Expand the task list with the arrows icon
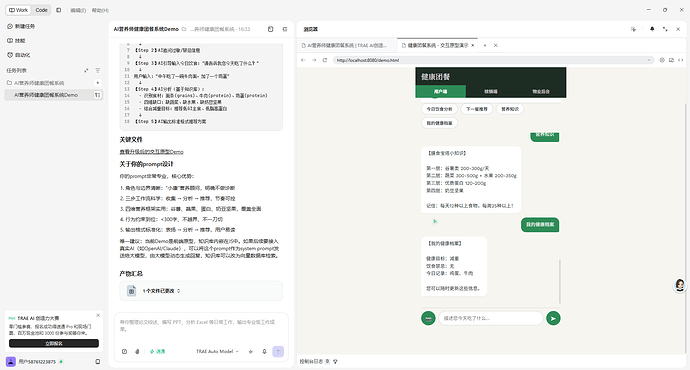The width and height of the screenshot is (690, 370). point(86,70)
